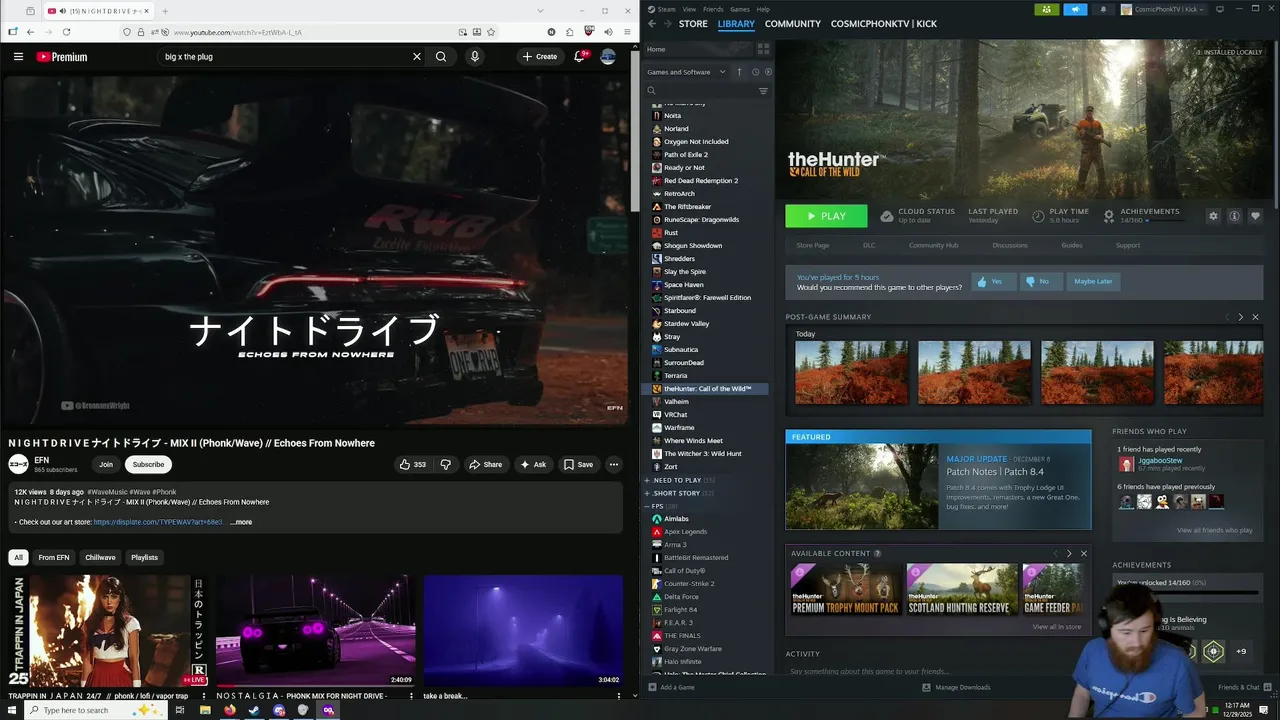Switch Steam library to grid collections view
Screen dimensions: 1280x720
pos(763,48)
